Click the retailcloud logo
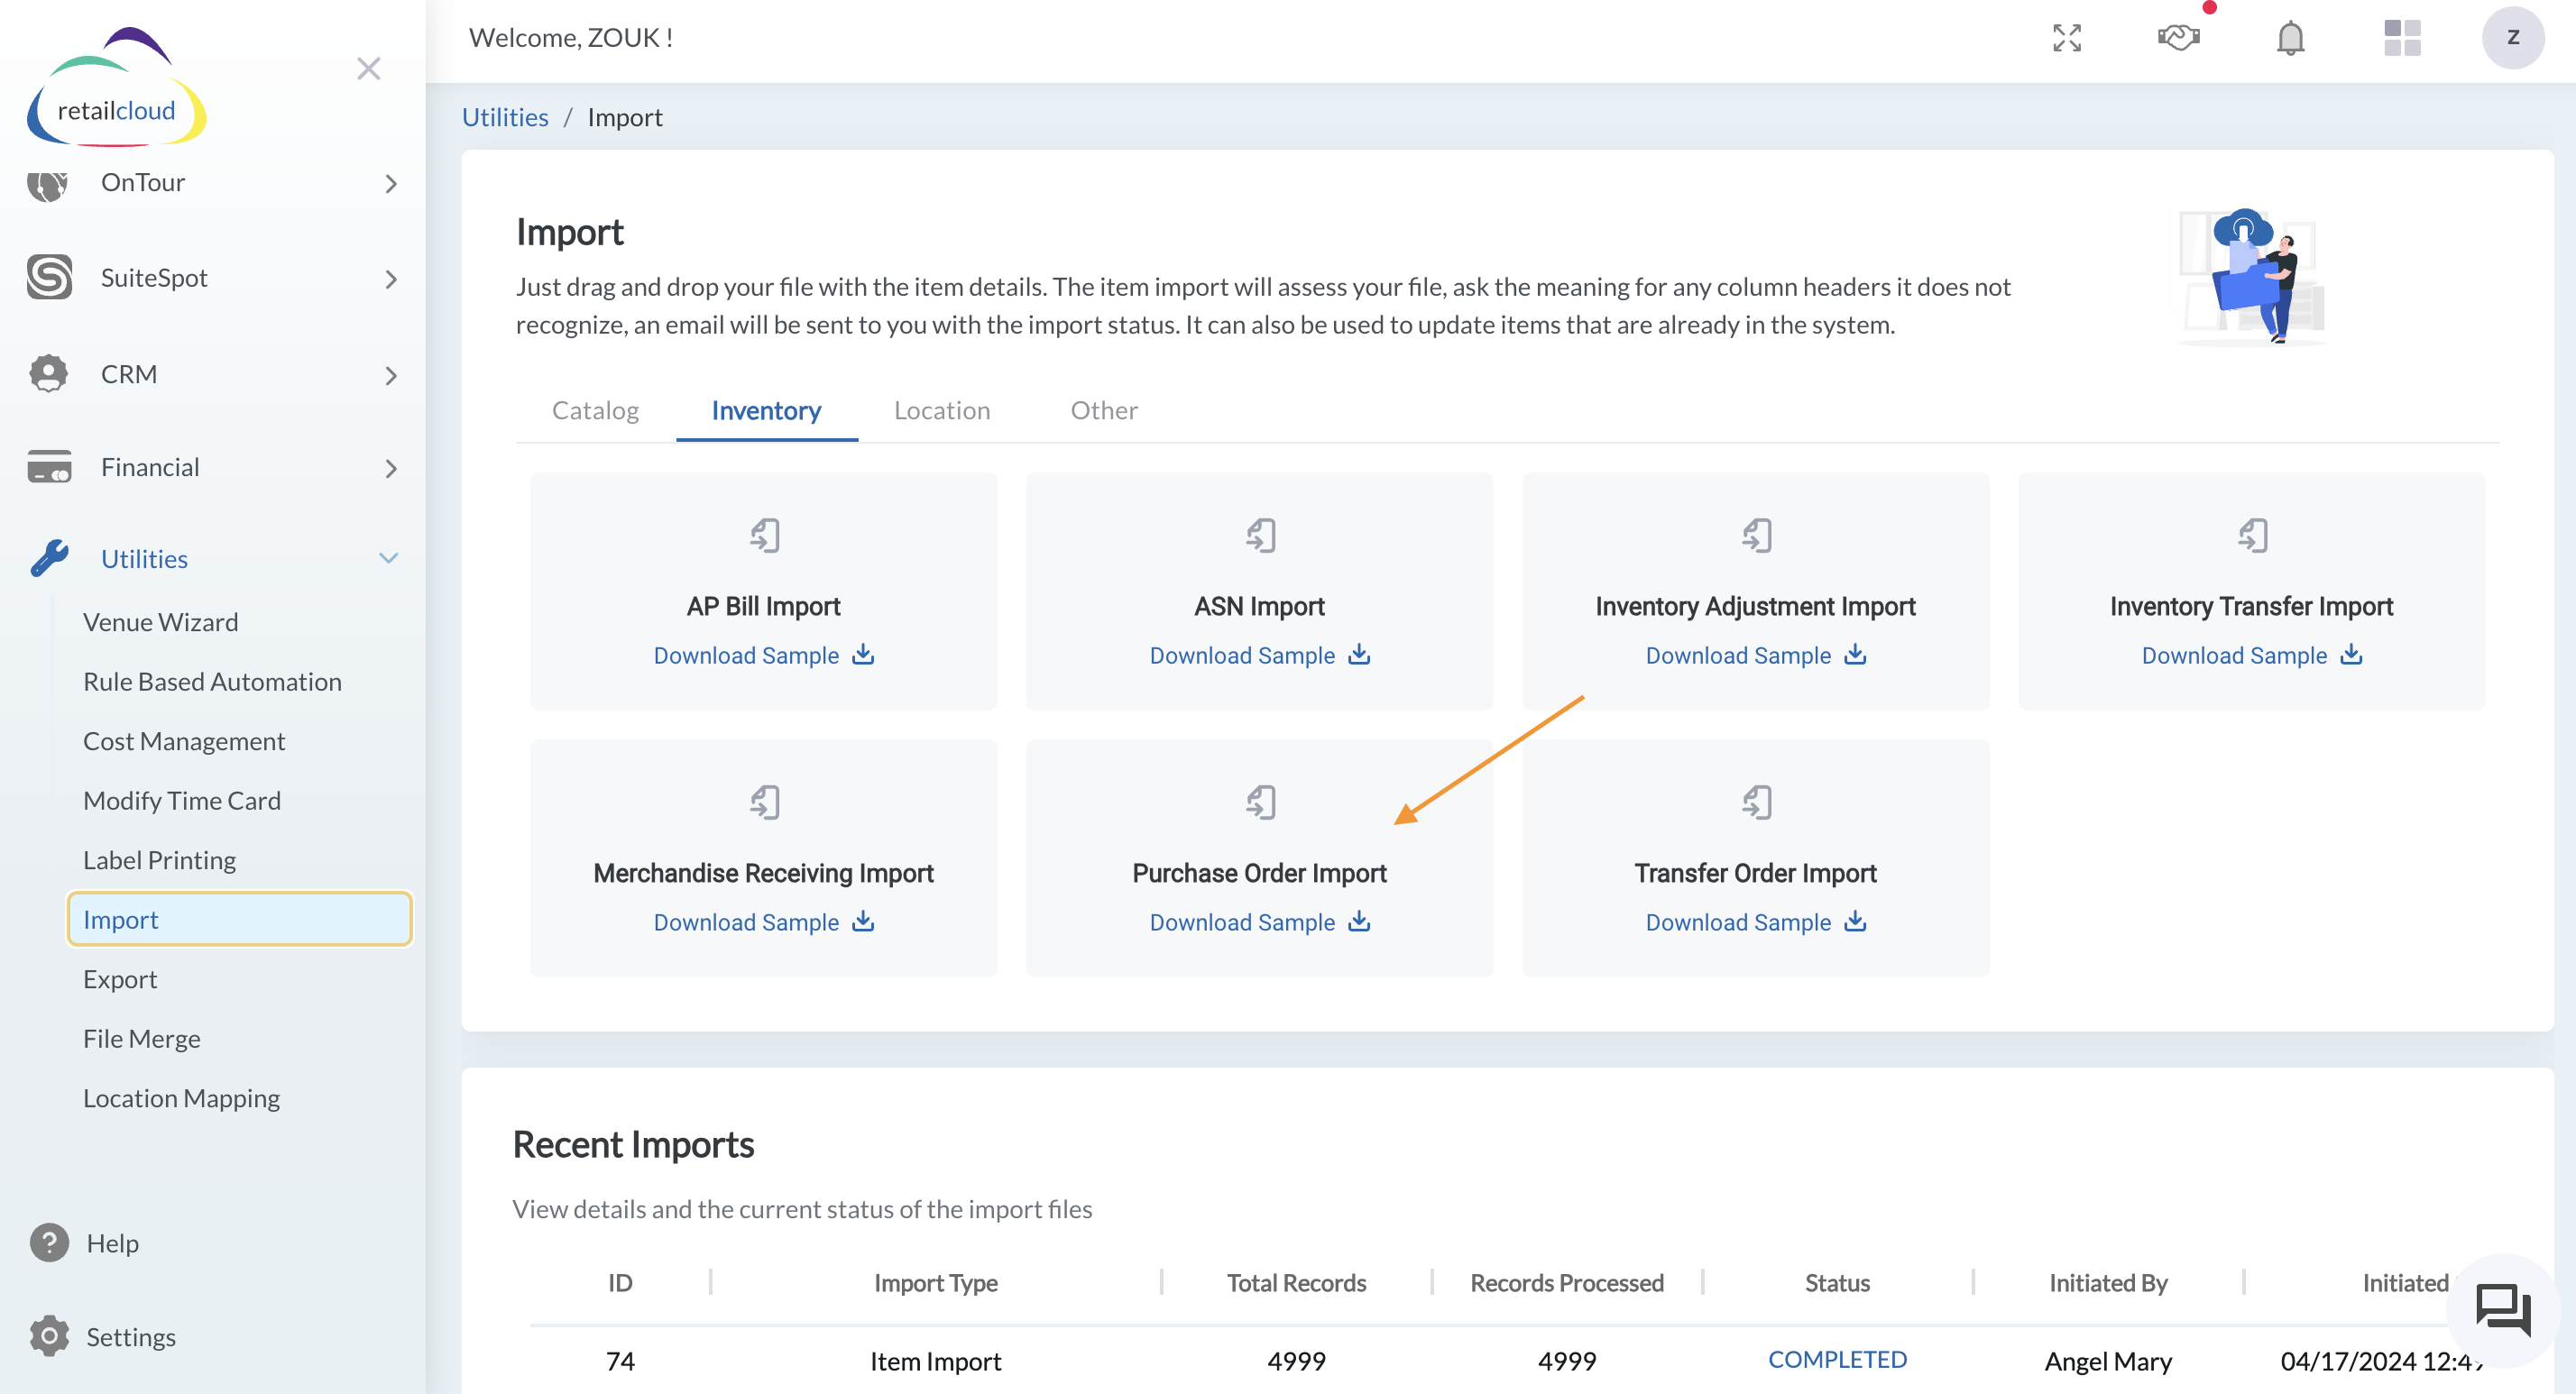 [116, 88]
